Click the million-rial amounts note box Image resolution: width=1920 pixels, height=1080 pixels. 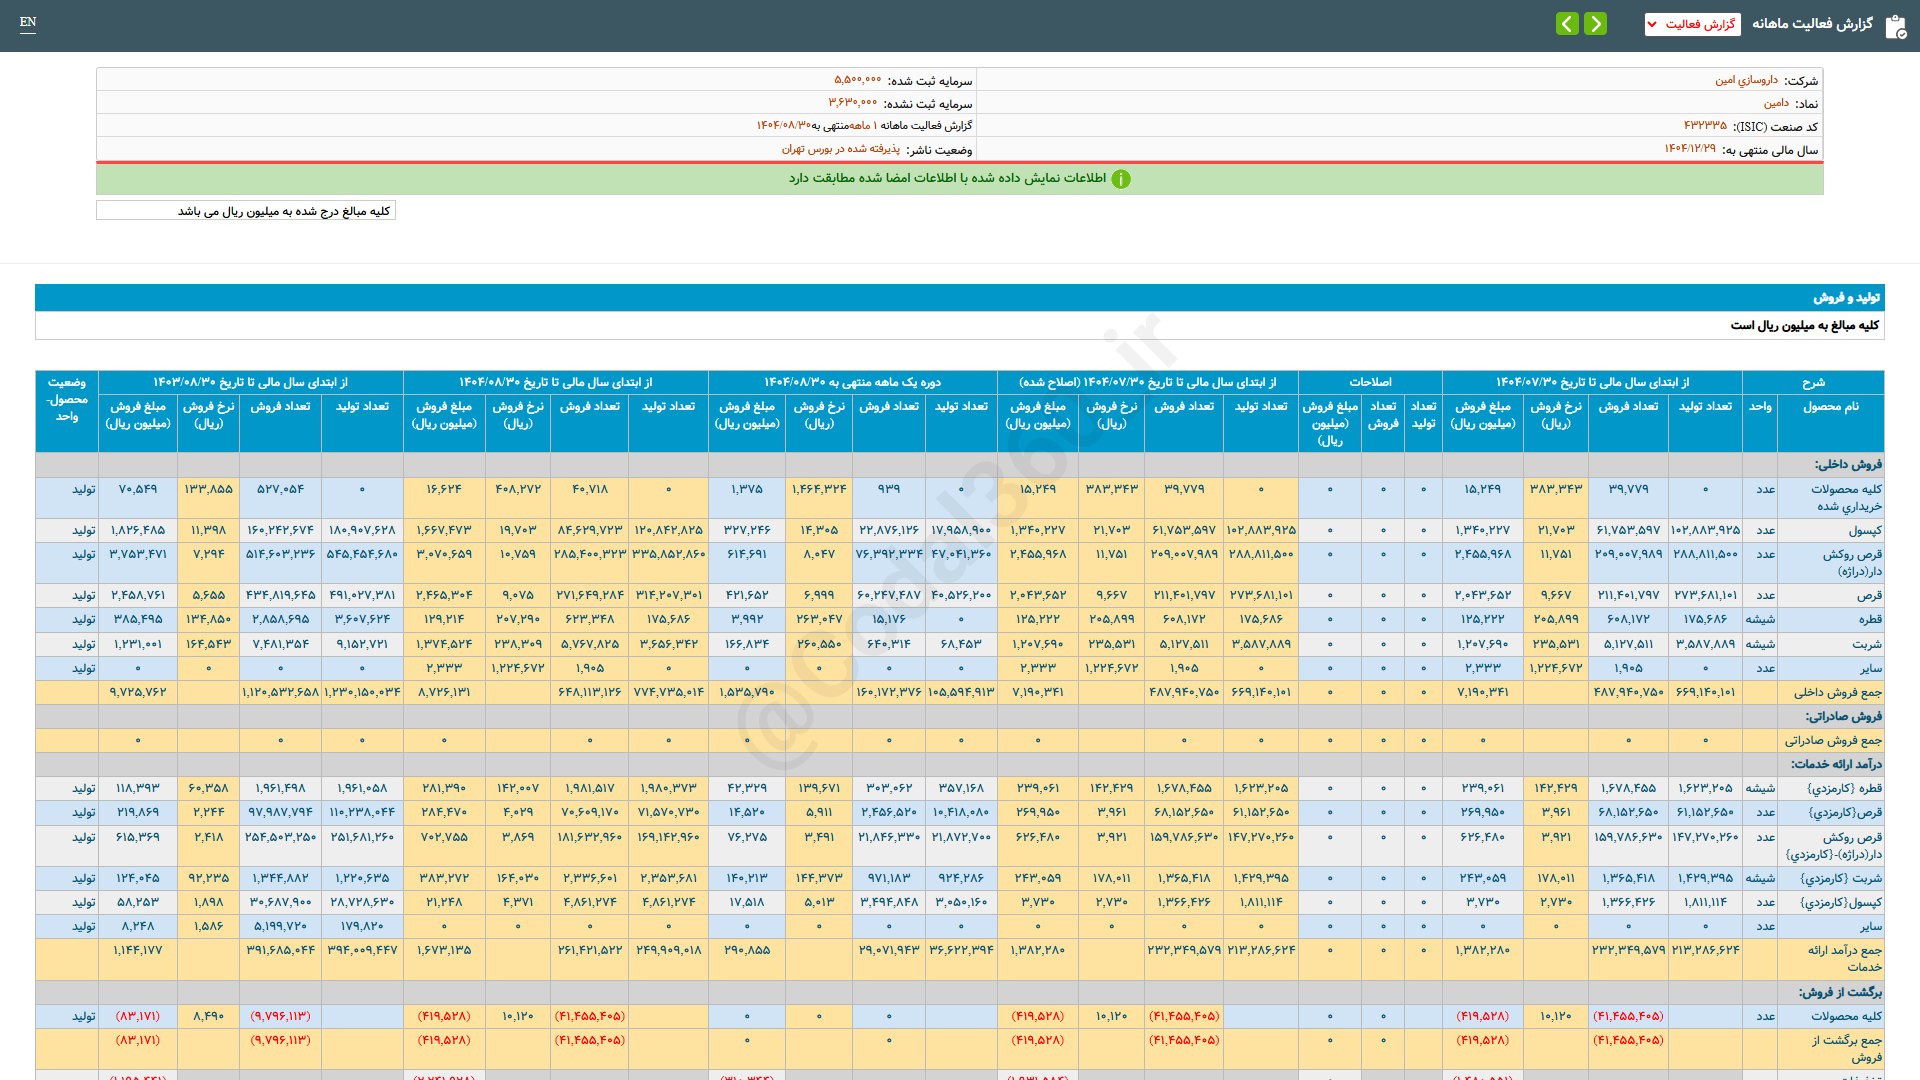point(246,211)
